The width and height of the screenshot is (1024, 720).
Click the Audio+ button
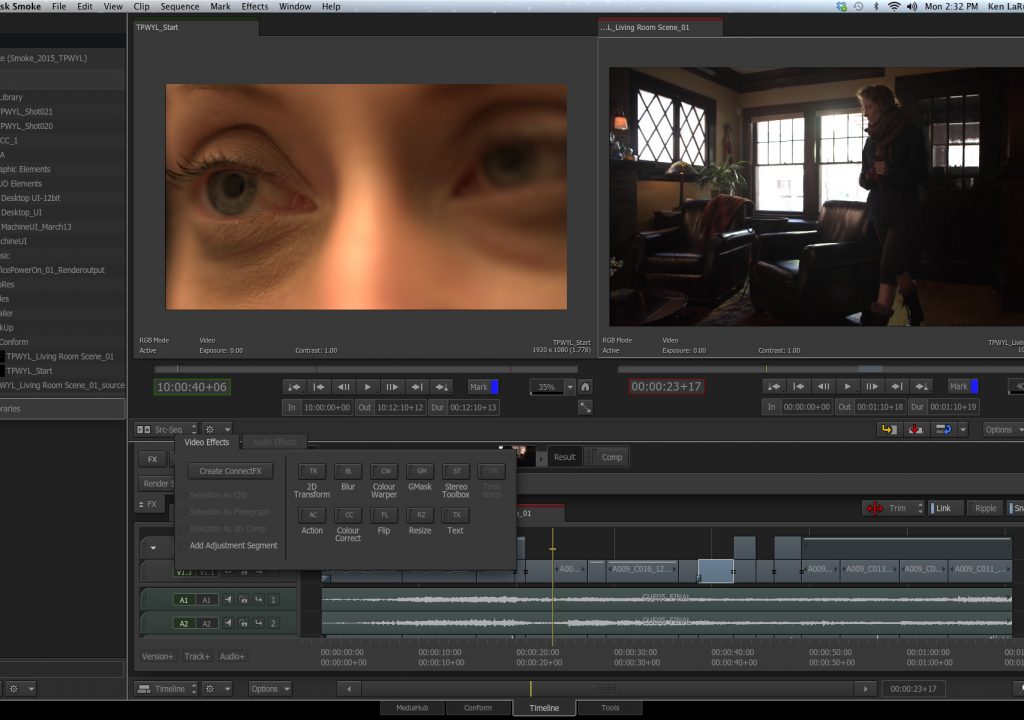232,656
